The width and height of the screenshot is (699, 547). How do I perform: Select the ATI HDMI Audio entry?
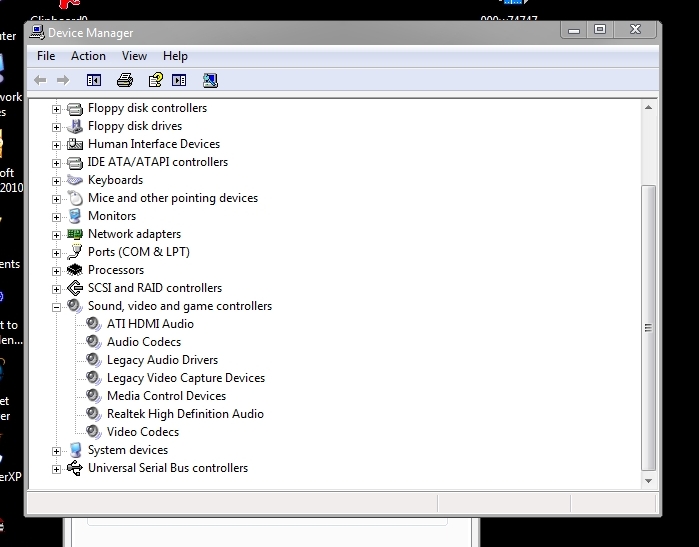click(150, 324)
